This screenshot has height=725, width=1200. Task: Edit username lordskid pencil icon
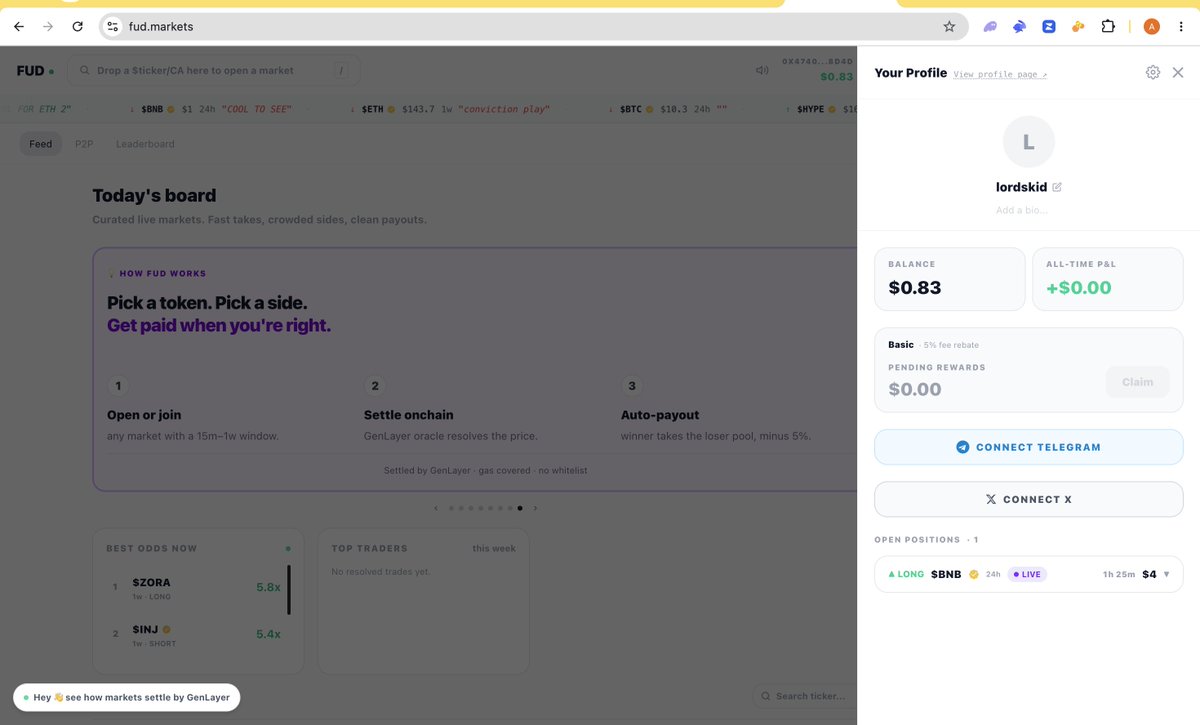[1057, 187]
